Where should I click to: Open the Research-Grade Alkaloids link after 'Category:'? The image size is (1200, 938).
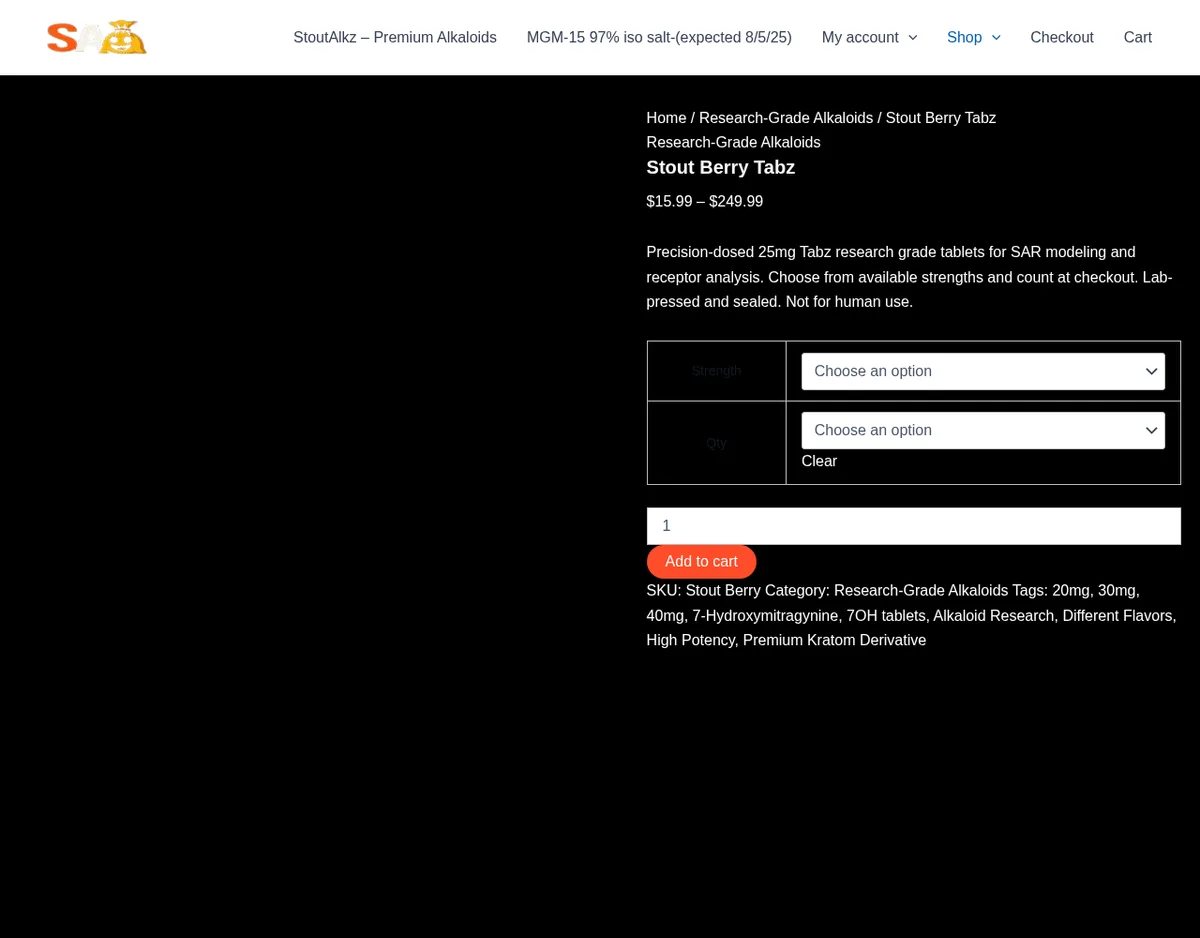(x=921, y=590)
